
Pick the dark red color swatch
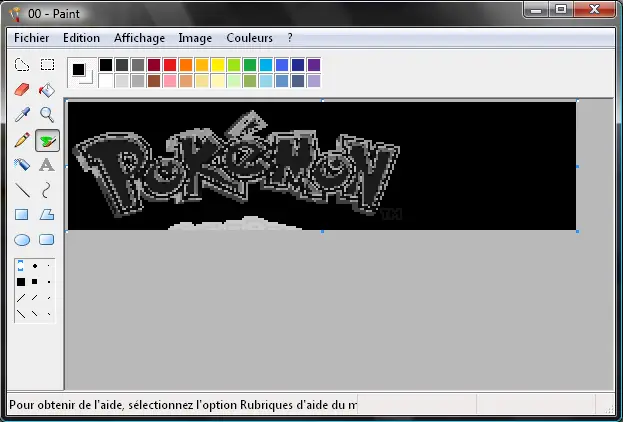coord(154,65)
